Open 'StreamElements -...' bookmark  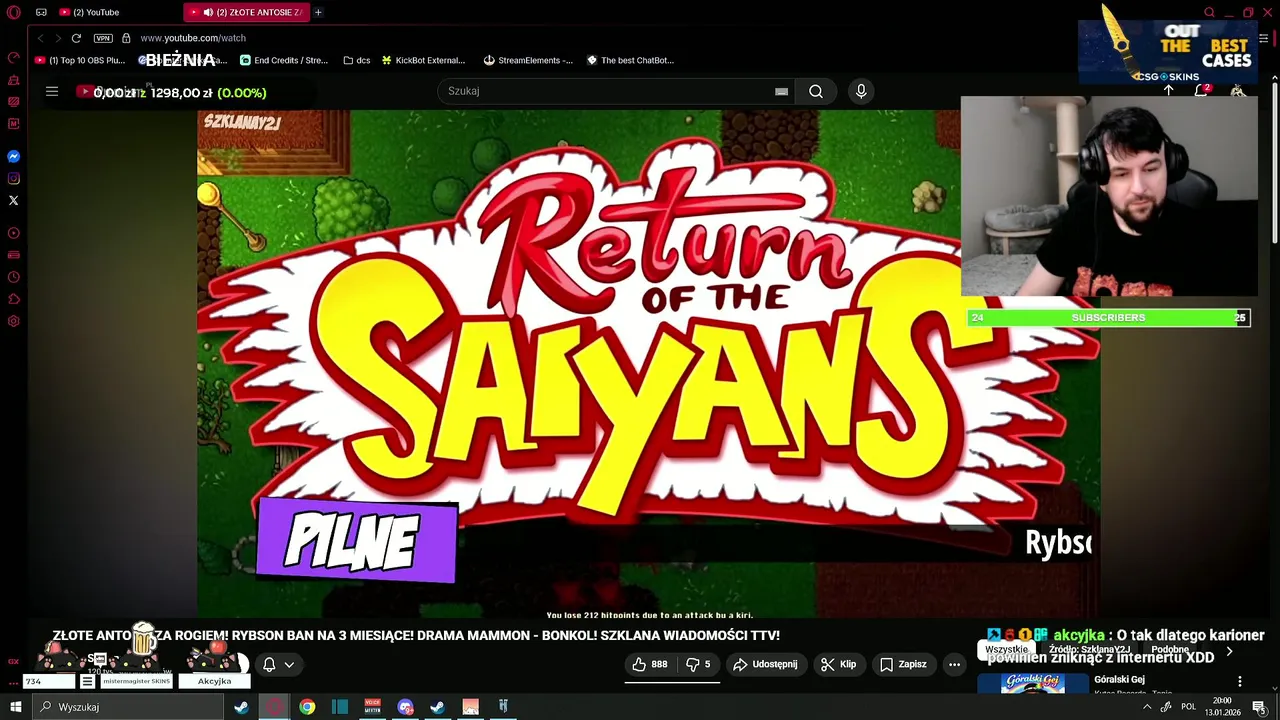point(528,60)
